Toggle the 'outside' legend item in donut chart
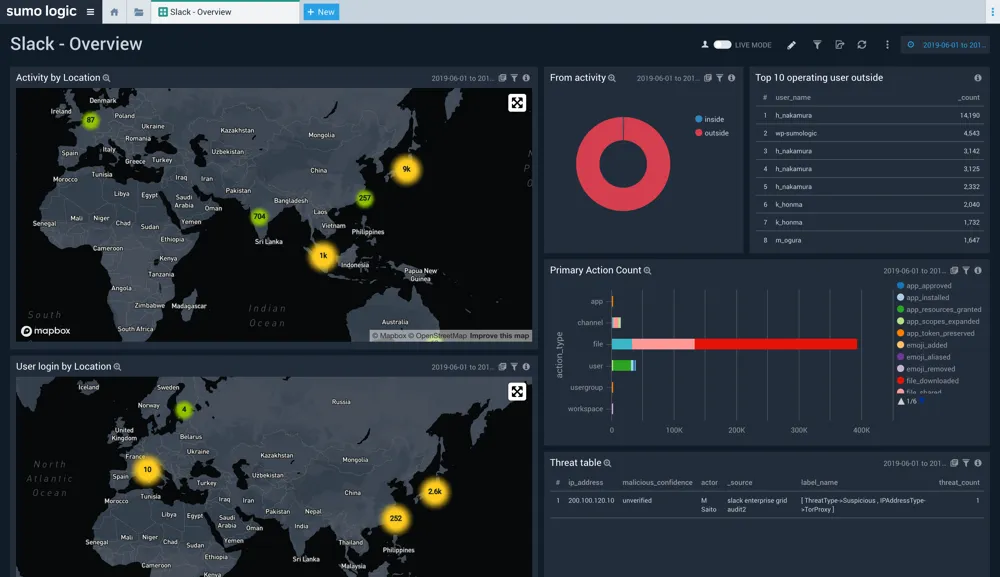 715,133
